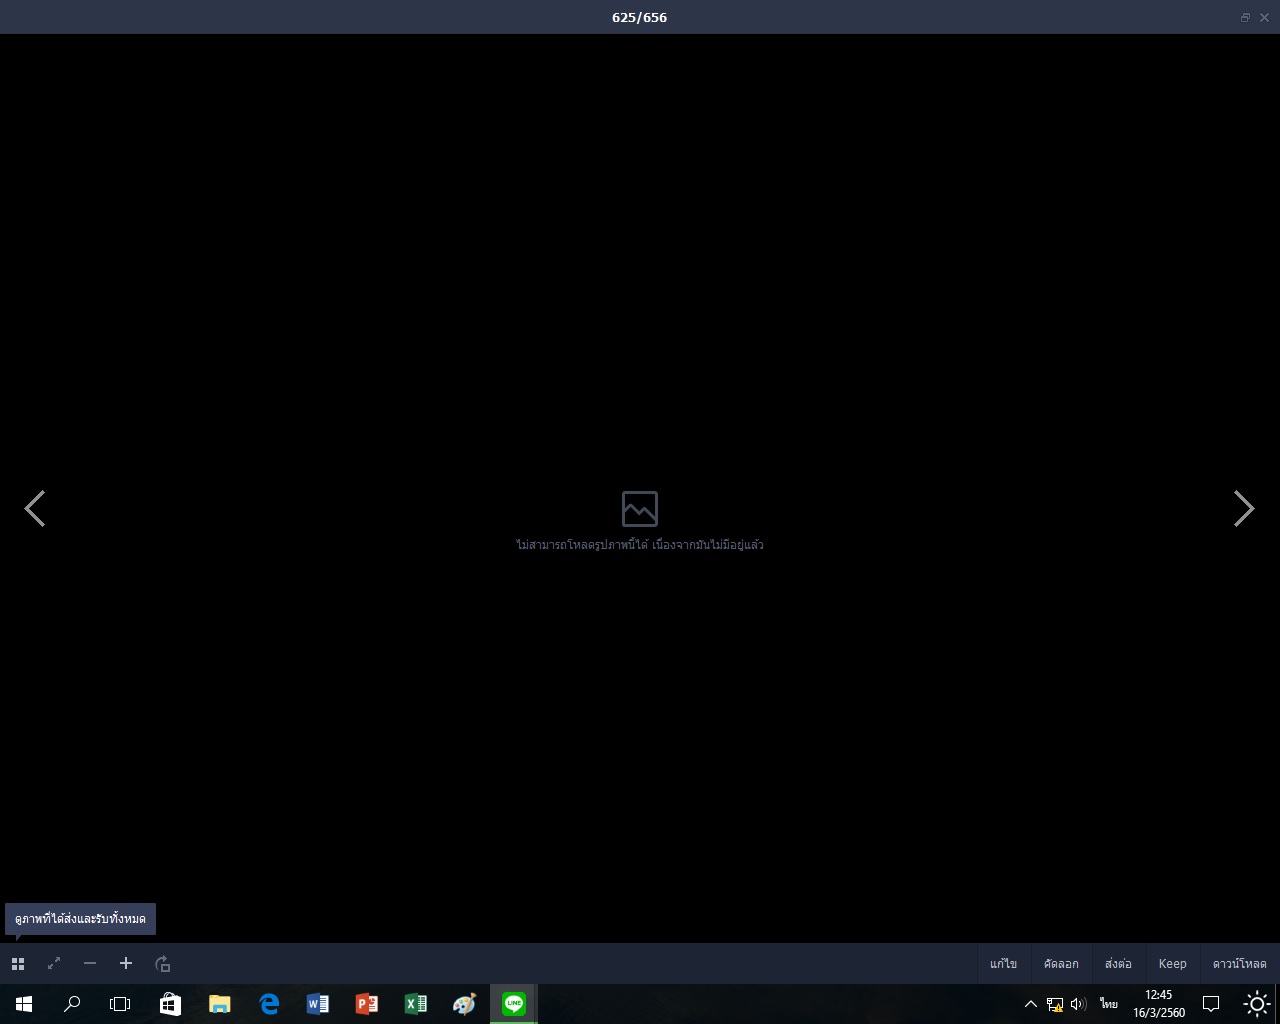Click the brightness sun icon in the tray
Screen dimensions: 1280x1024
(1257, 1004)
